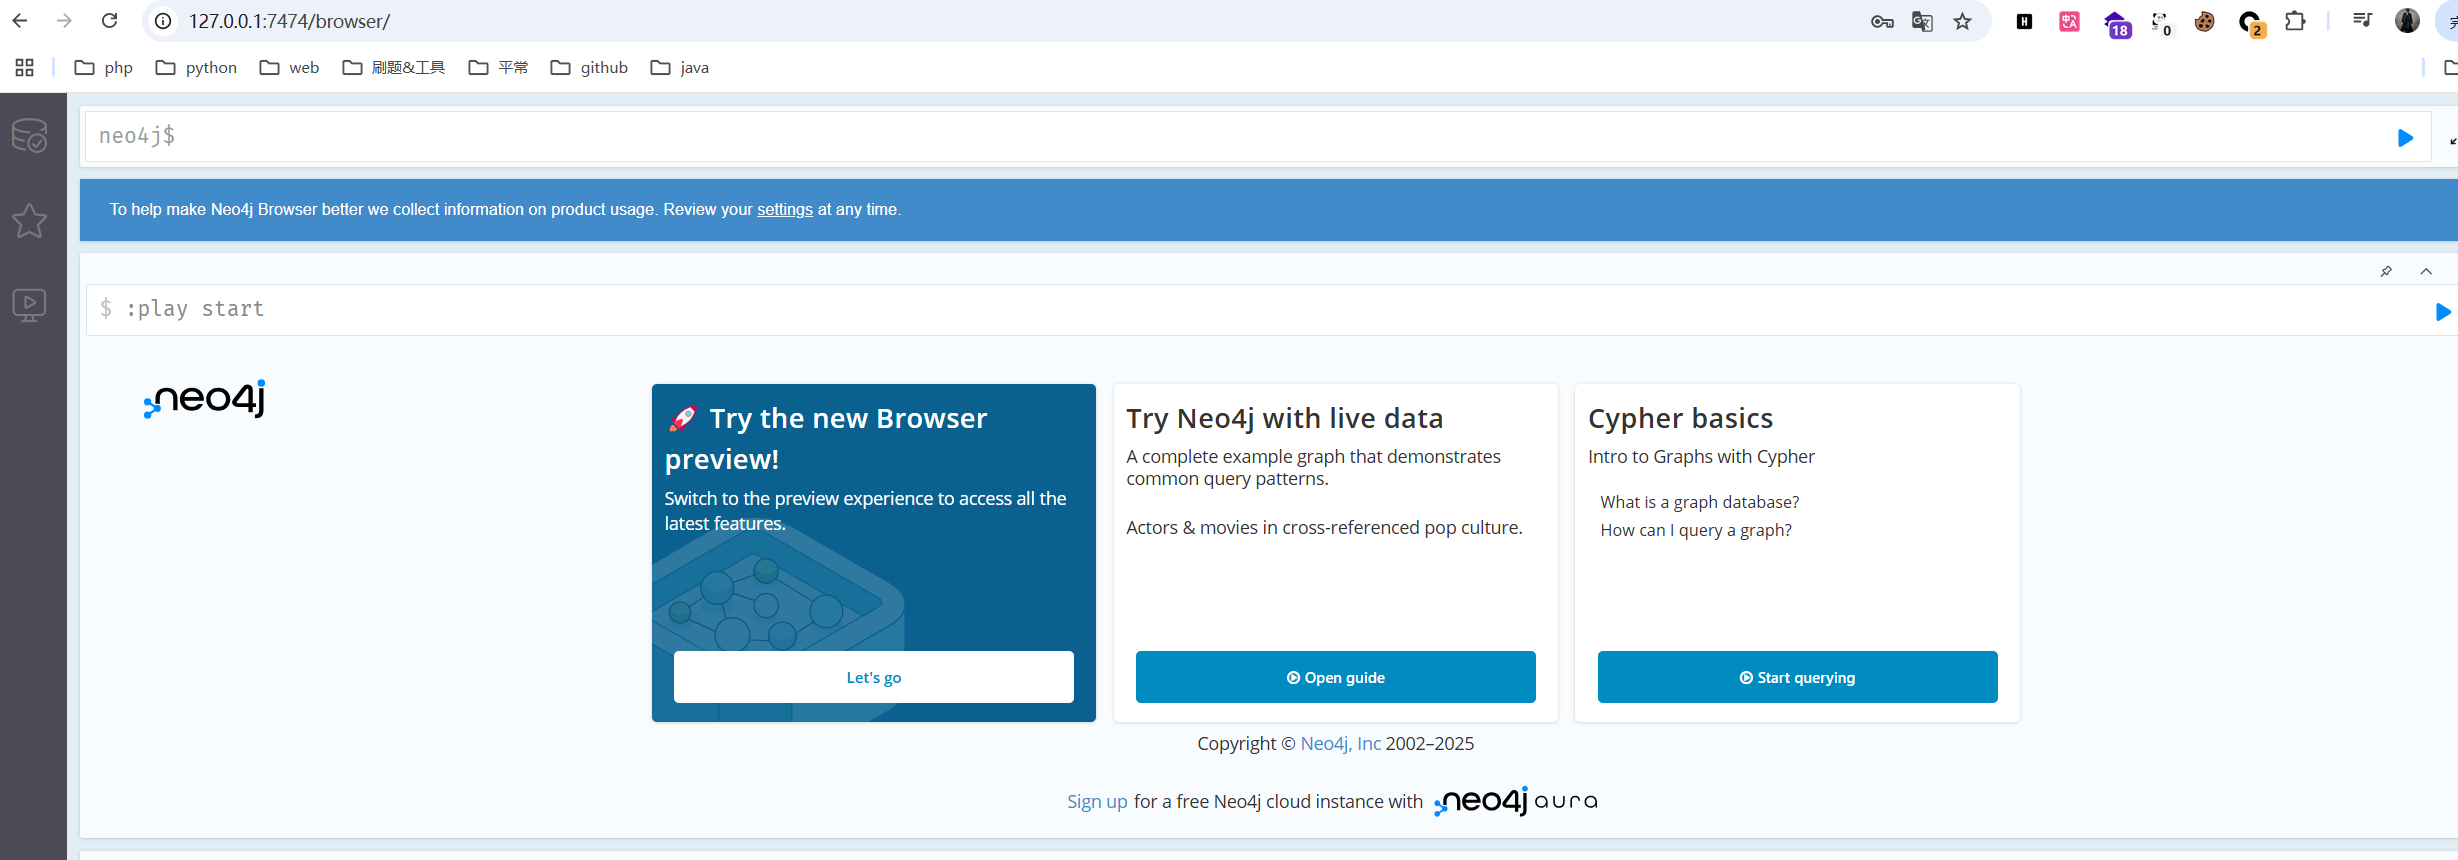Image resolution: width=2458 pixels, height=860 pixels.
Task: Re-run the :play start frame command
Action: tap(2443, 312)
